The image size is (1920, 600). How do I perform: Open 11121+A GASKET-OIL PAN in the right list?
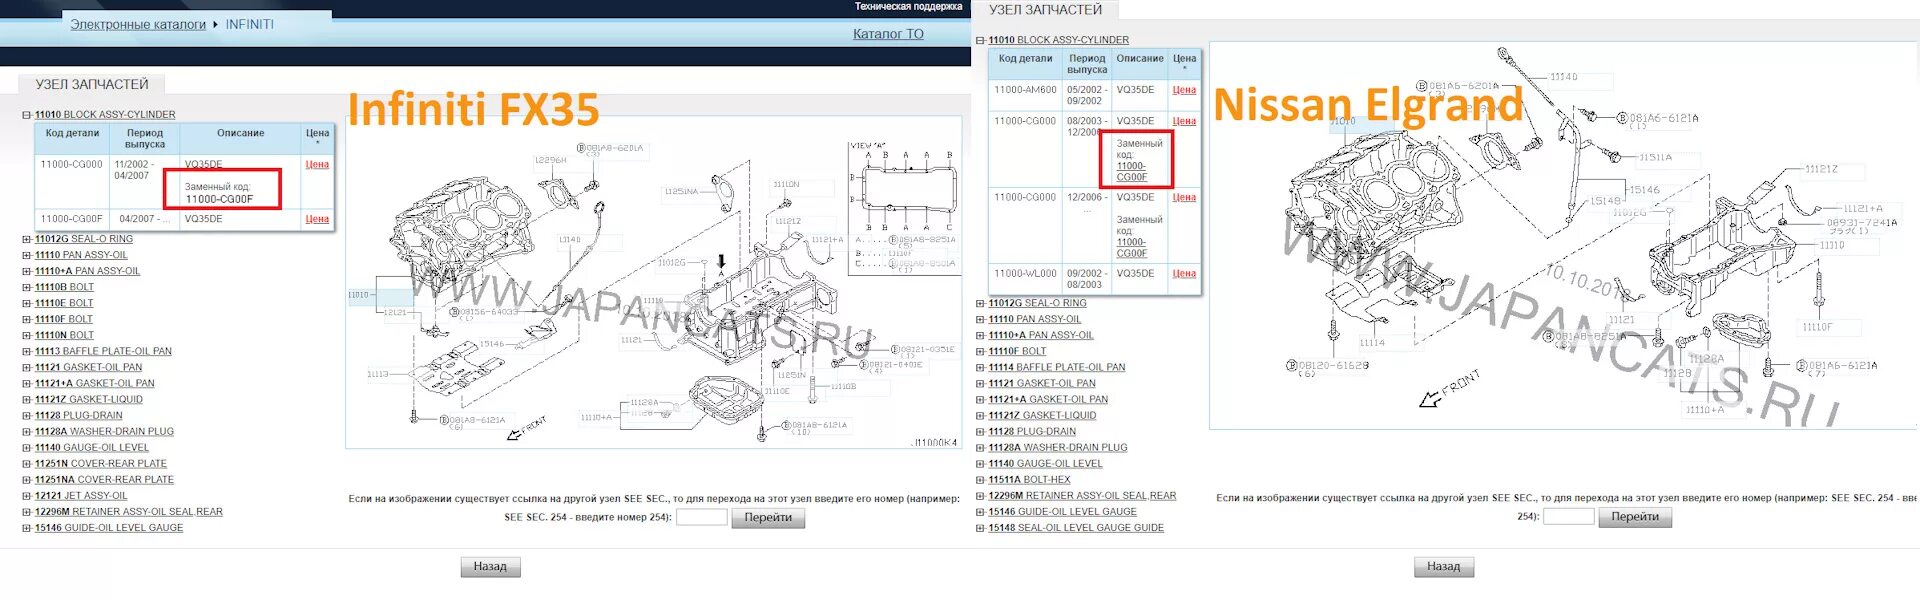[1048, 399]
